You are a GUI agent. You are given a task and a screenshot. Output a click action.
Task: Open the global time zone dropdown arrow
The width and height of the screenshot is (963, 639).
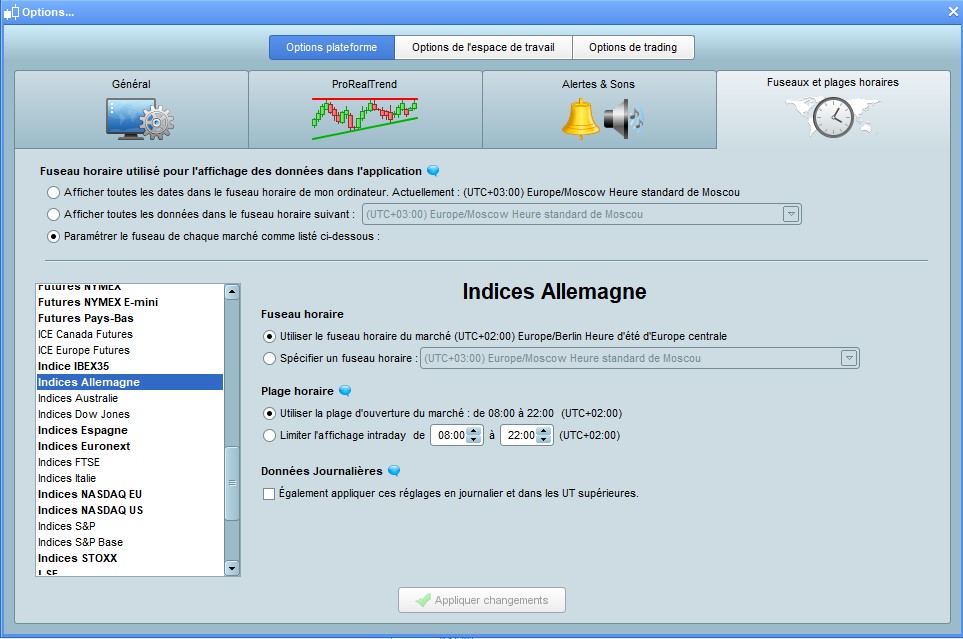(791, 214)
